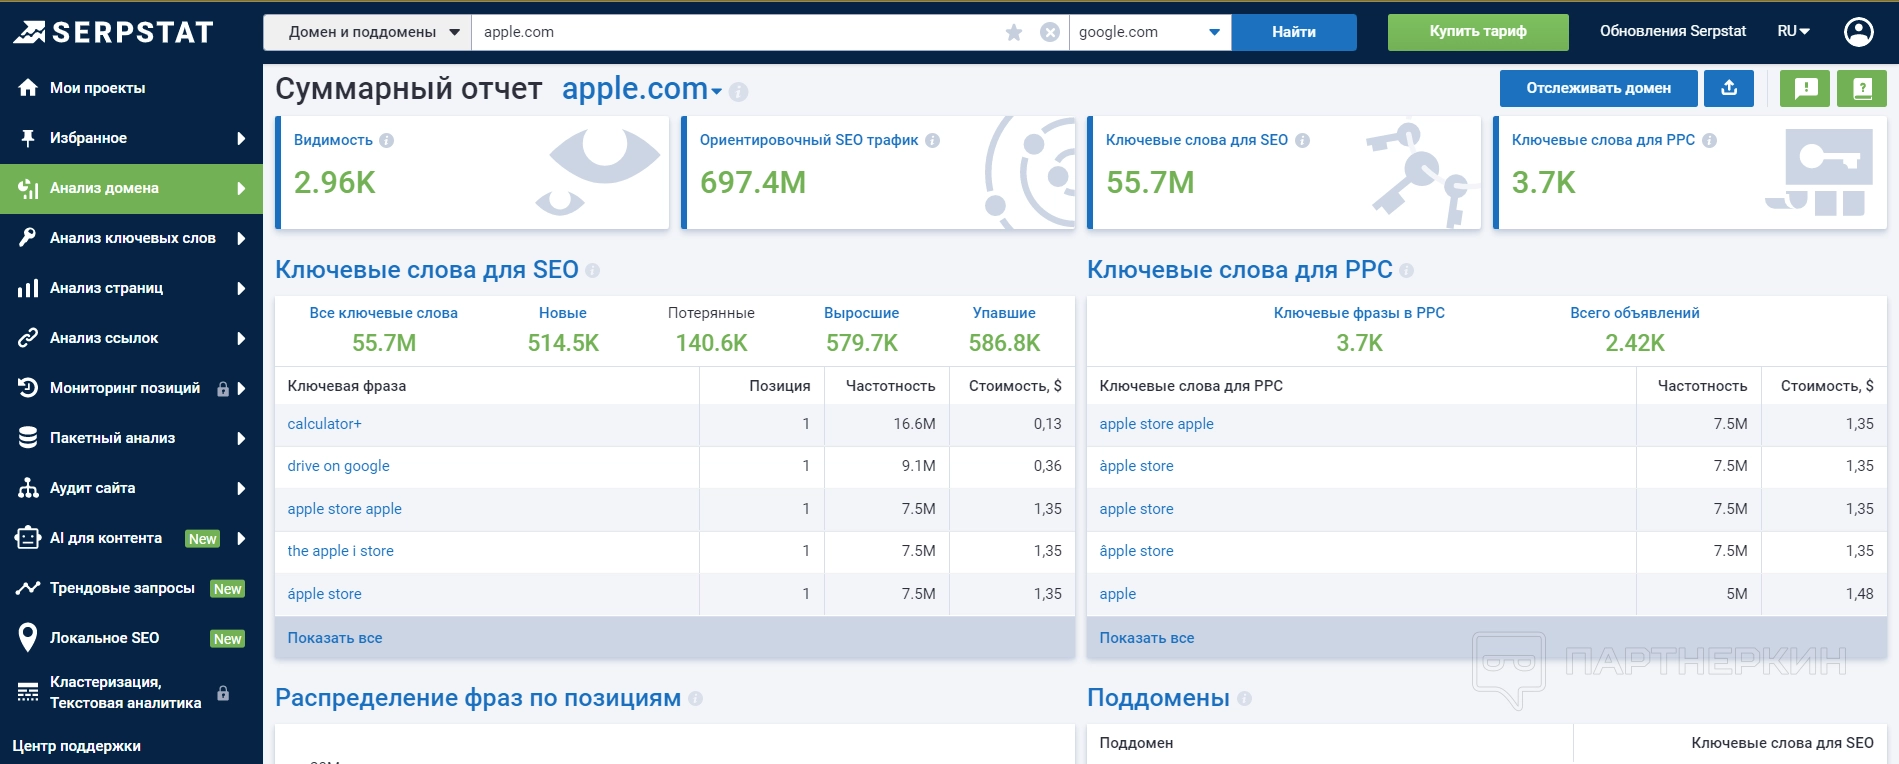Click the key icon for Анализ ключевых слов
Screen dimensions: 1899x764
(x=28, y=238)
